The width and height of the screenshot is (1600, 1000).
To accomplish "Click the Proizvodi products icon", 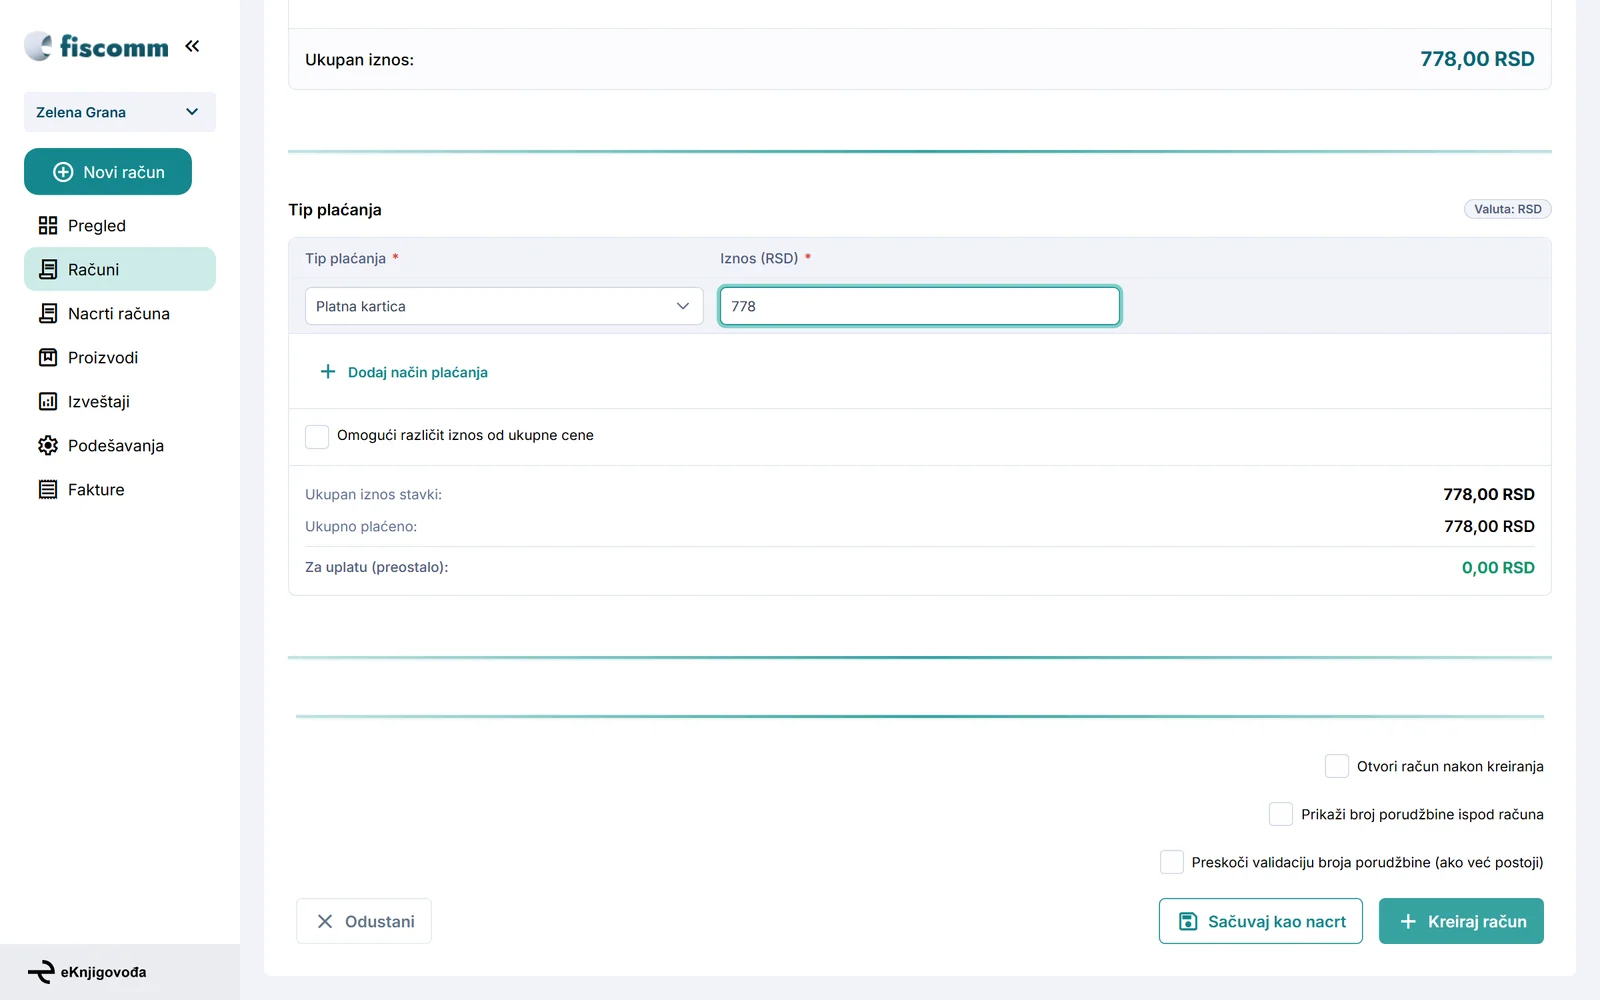I will click(48, 357).
